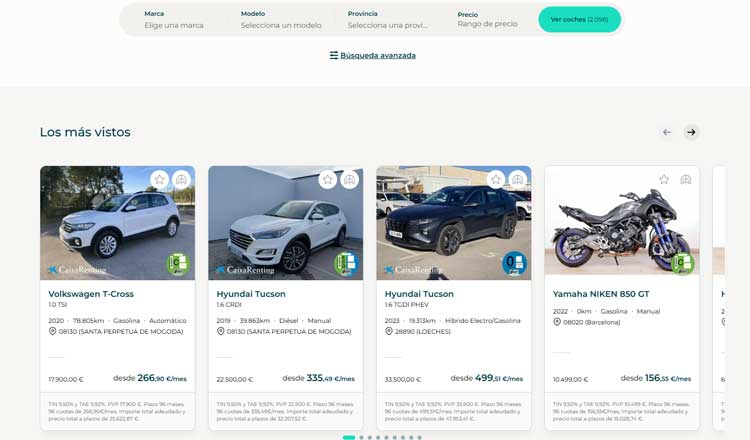Click compare icon on Yamaha NIKEN card

(x=686, y=180)
